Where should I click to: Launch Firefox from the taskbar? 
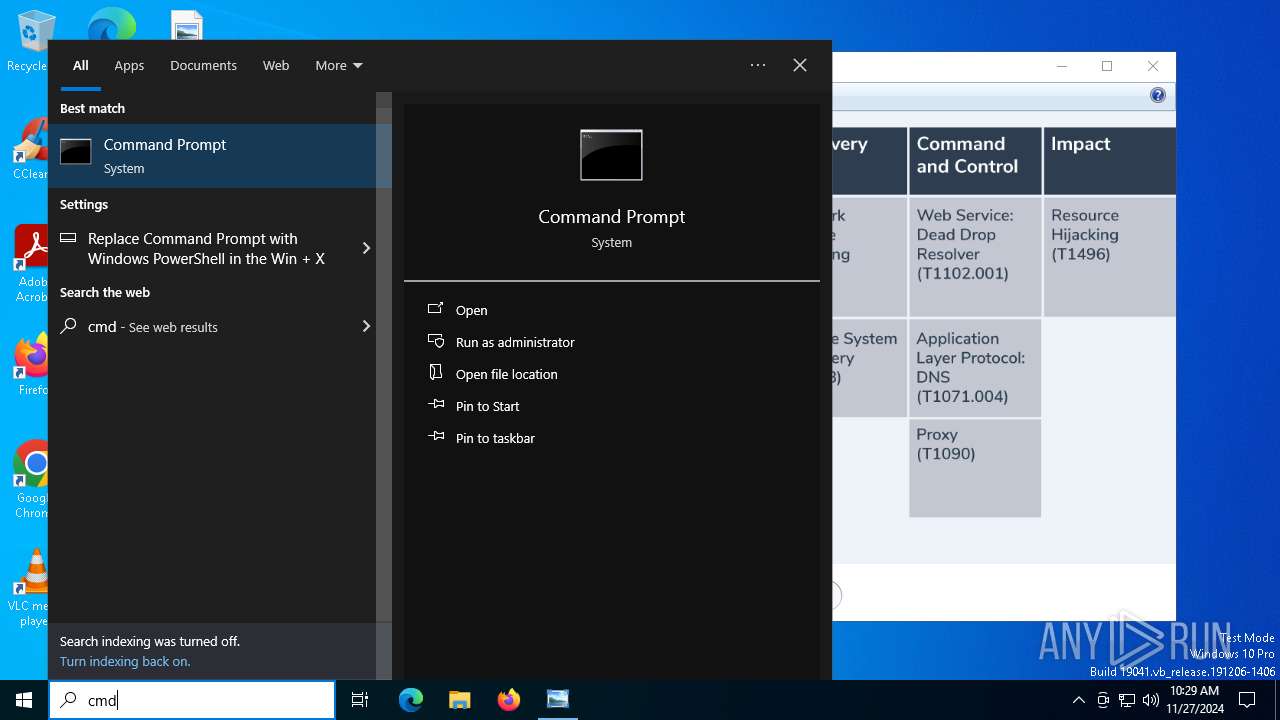pos(509,700)
